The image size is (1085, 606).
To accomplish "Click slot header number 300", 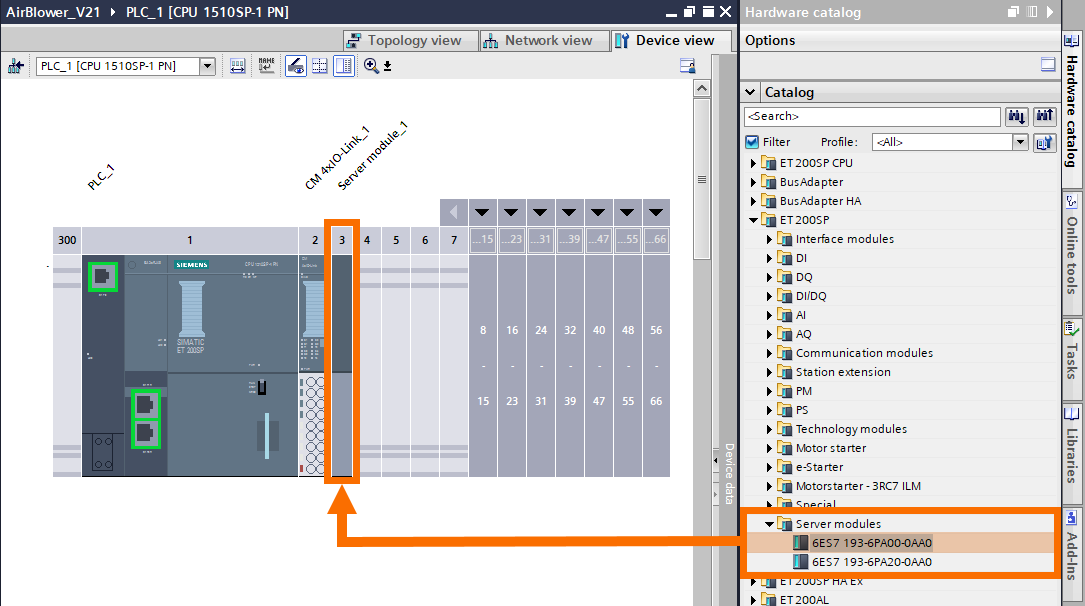I will (67, 240).
